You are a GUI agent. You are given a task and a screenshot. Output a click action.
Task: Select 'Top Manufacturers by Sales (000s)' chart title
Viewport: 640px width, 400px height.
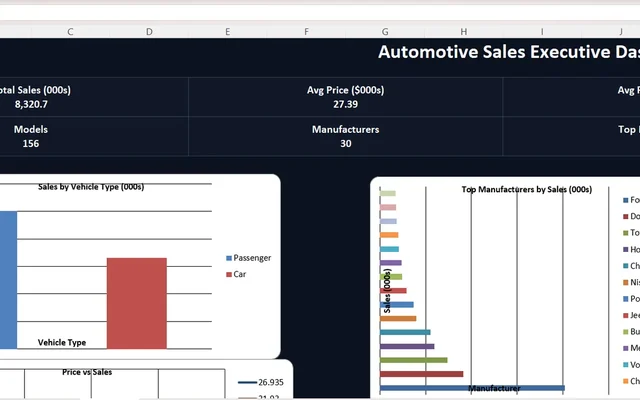(x=527, y=189)
